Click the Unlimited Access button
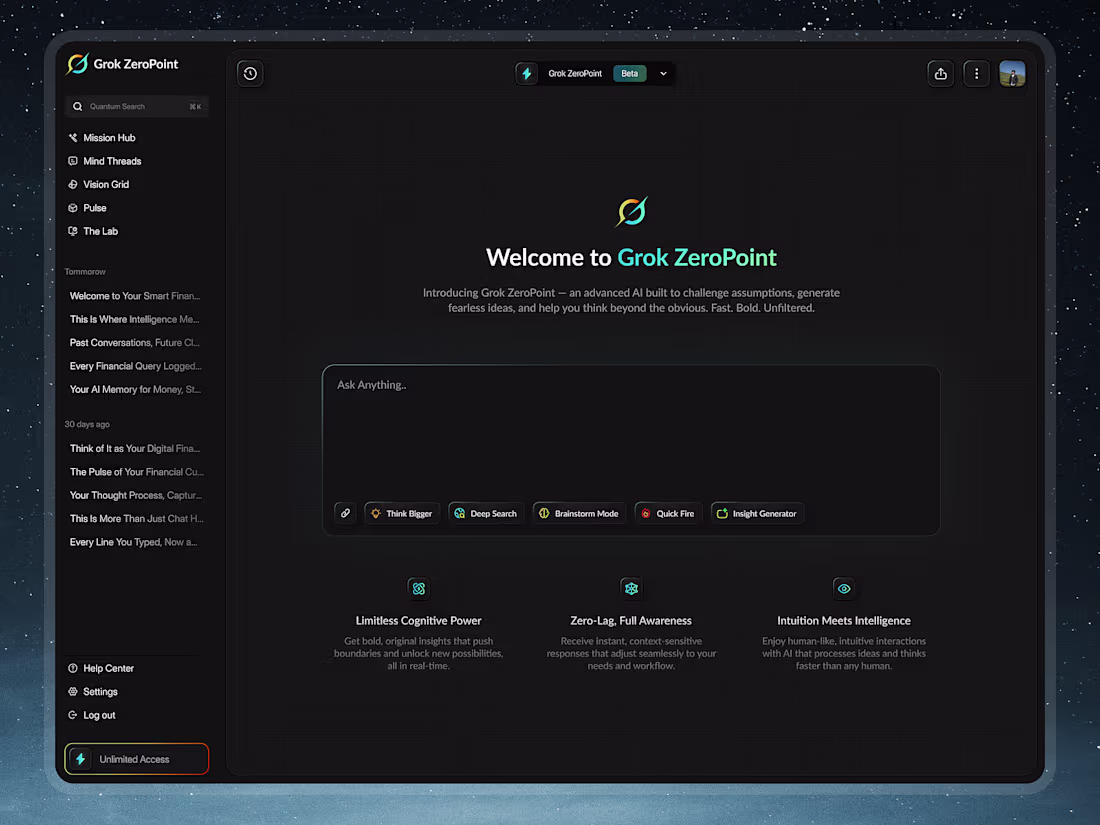 (136, 758)
